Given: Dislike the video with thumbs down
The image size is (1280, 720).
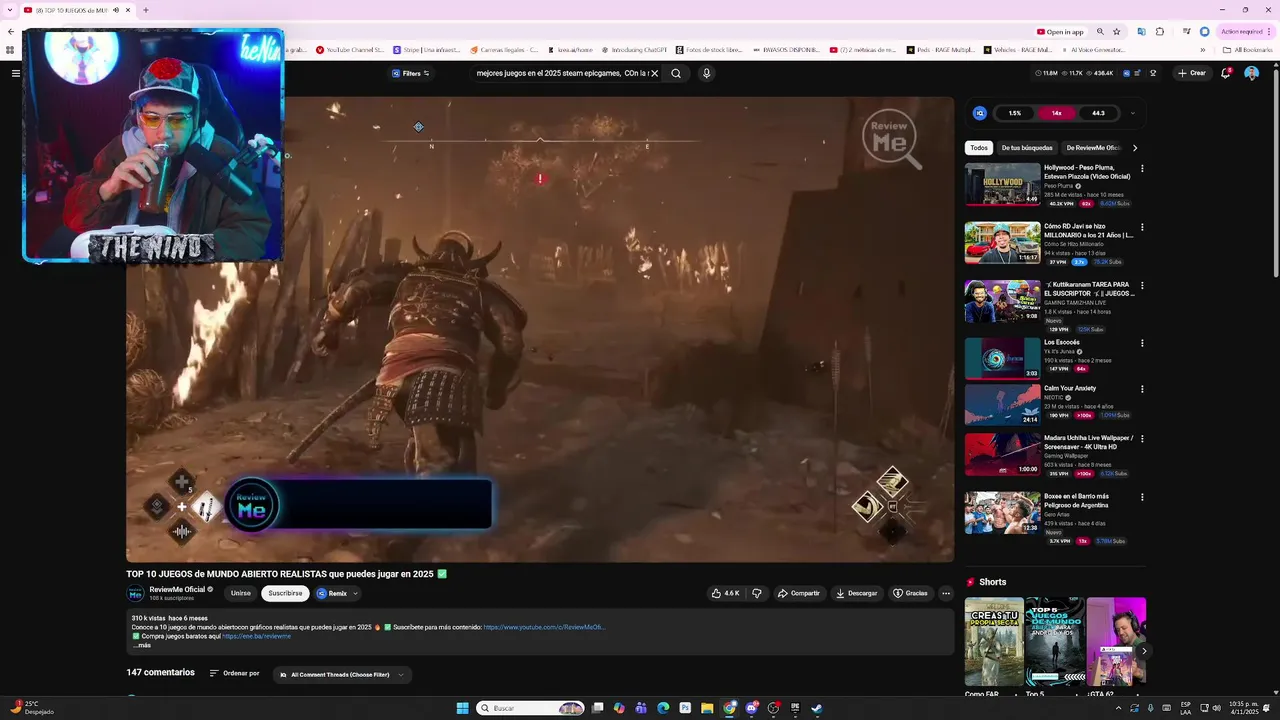Looking at the screenshot, I should point(757,593).
